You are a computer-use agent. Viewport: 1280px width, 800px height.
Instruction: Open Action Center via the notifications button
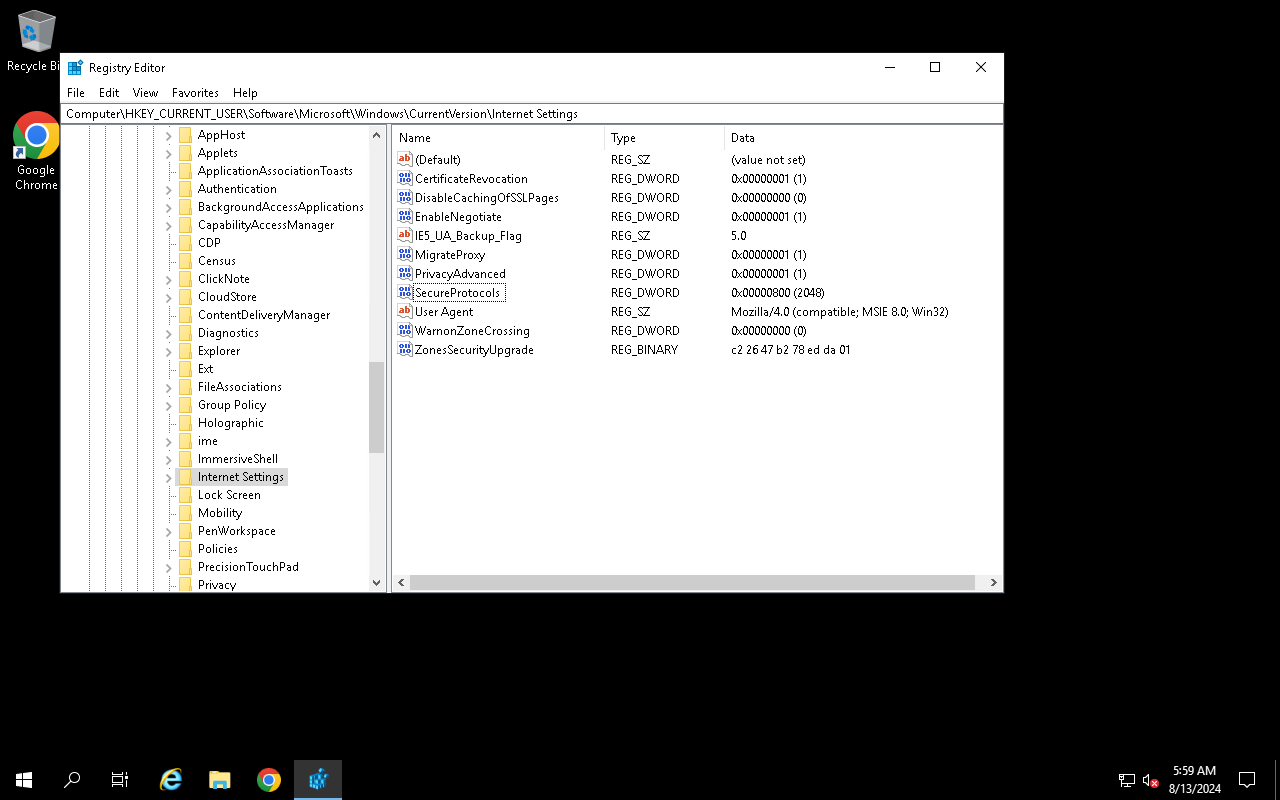(x=1246, y=779)
